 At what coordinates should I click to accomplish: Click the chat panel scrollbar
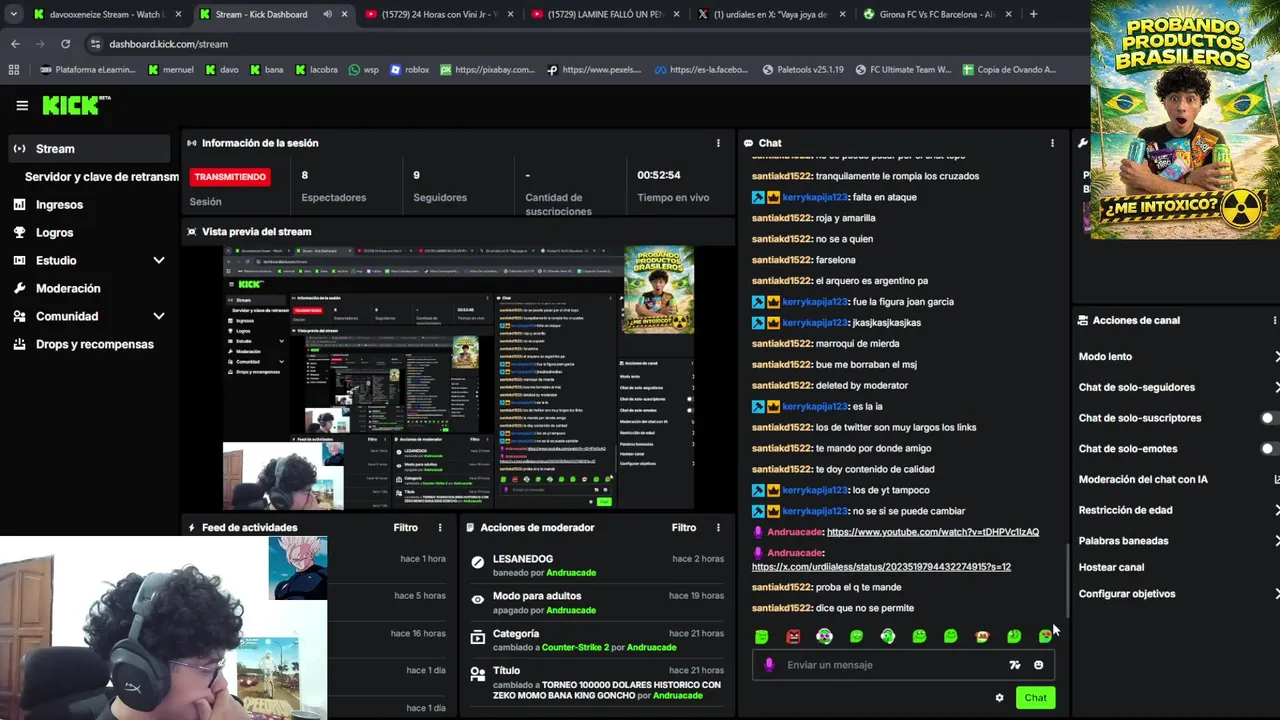(x=1067, y=580)
